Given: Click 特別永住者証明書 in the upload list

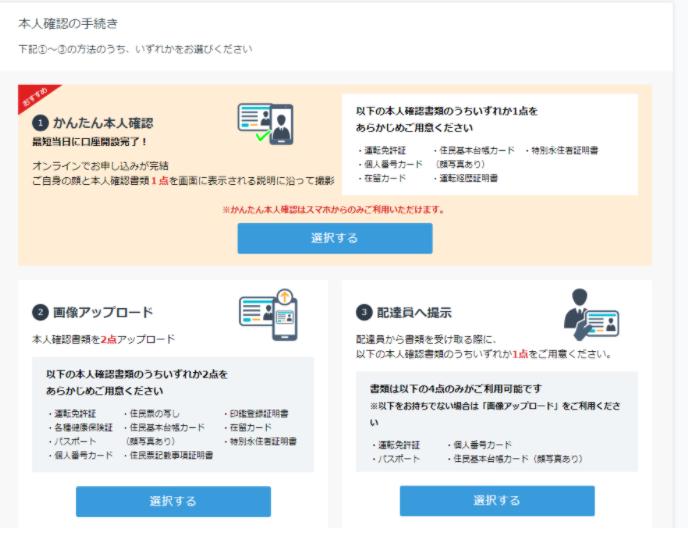Looking at the screenshot, I should pos(263,441).
